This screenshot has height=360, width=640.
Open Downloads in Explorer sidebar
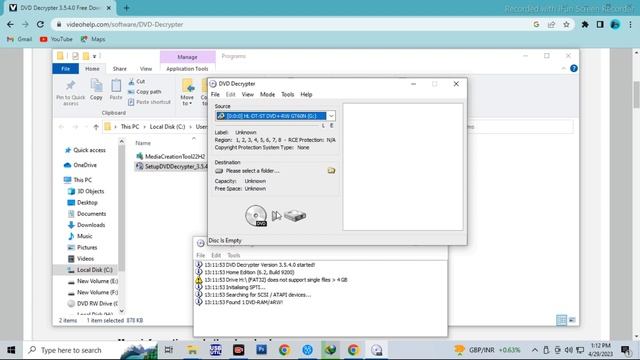(87, 225)
